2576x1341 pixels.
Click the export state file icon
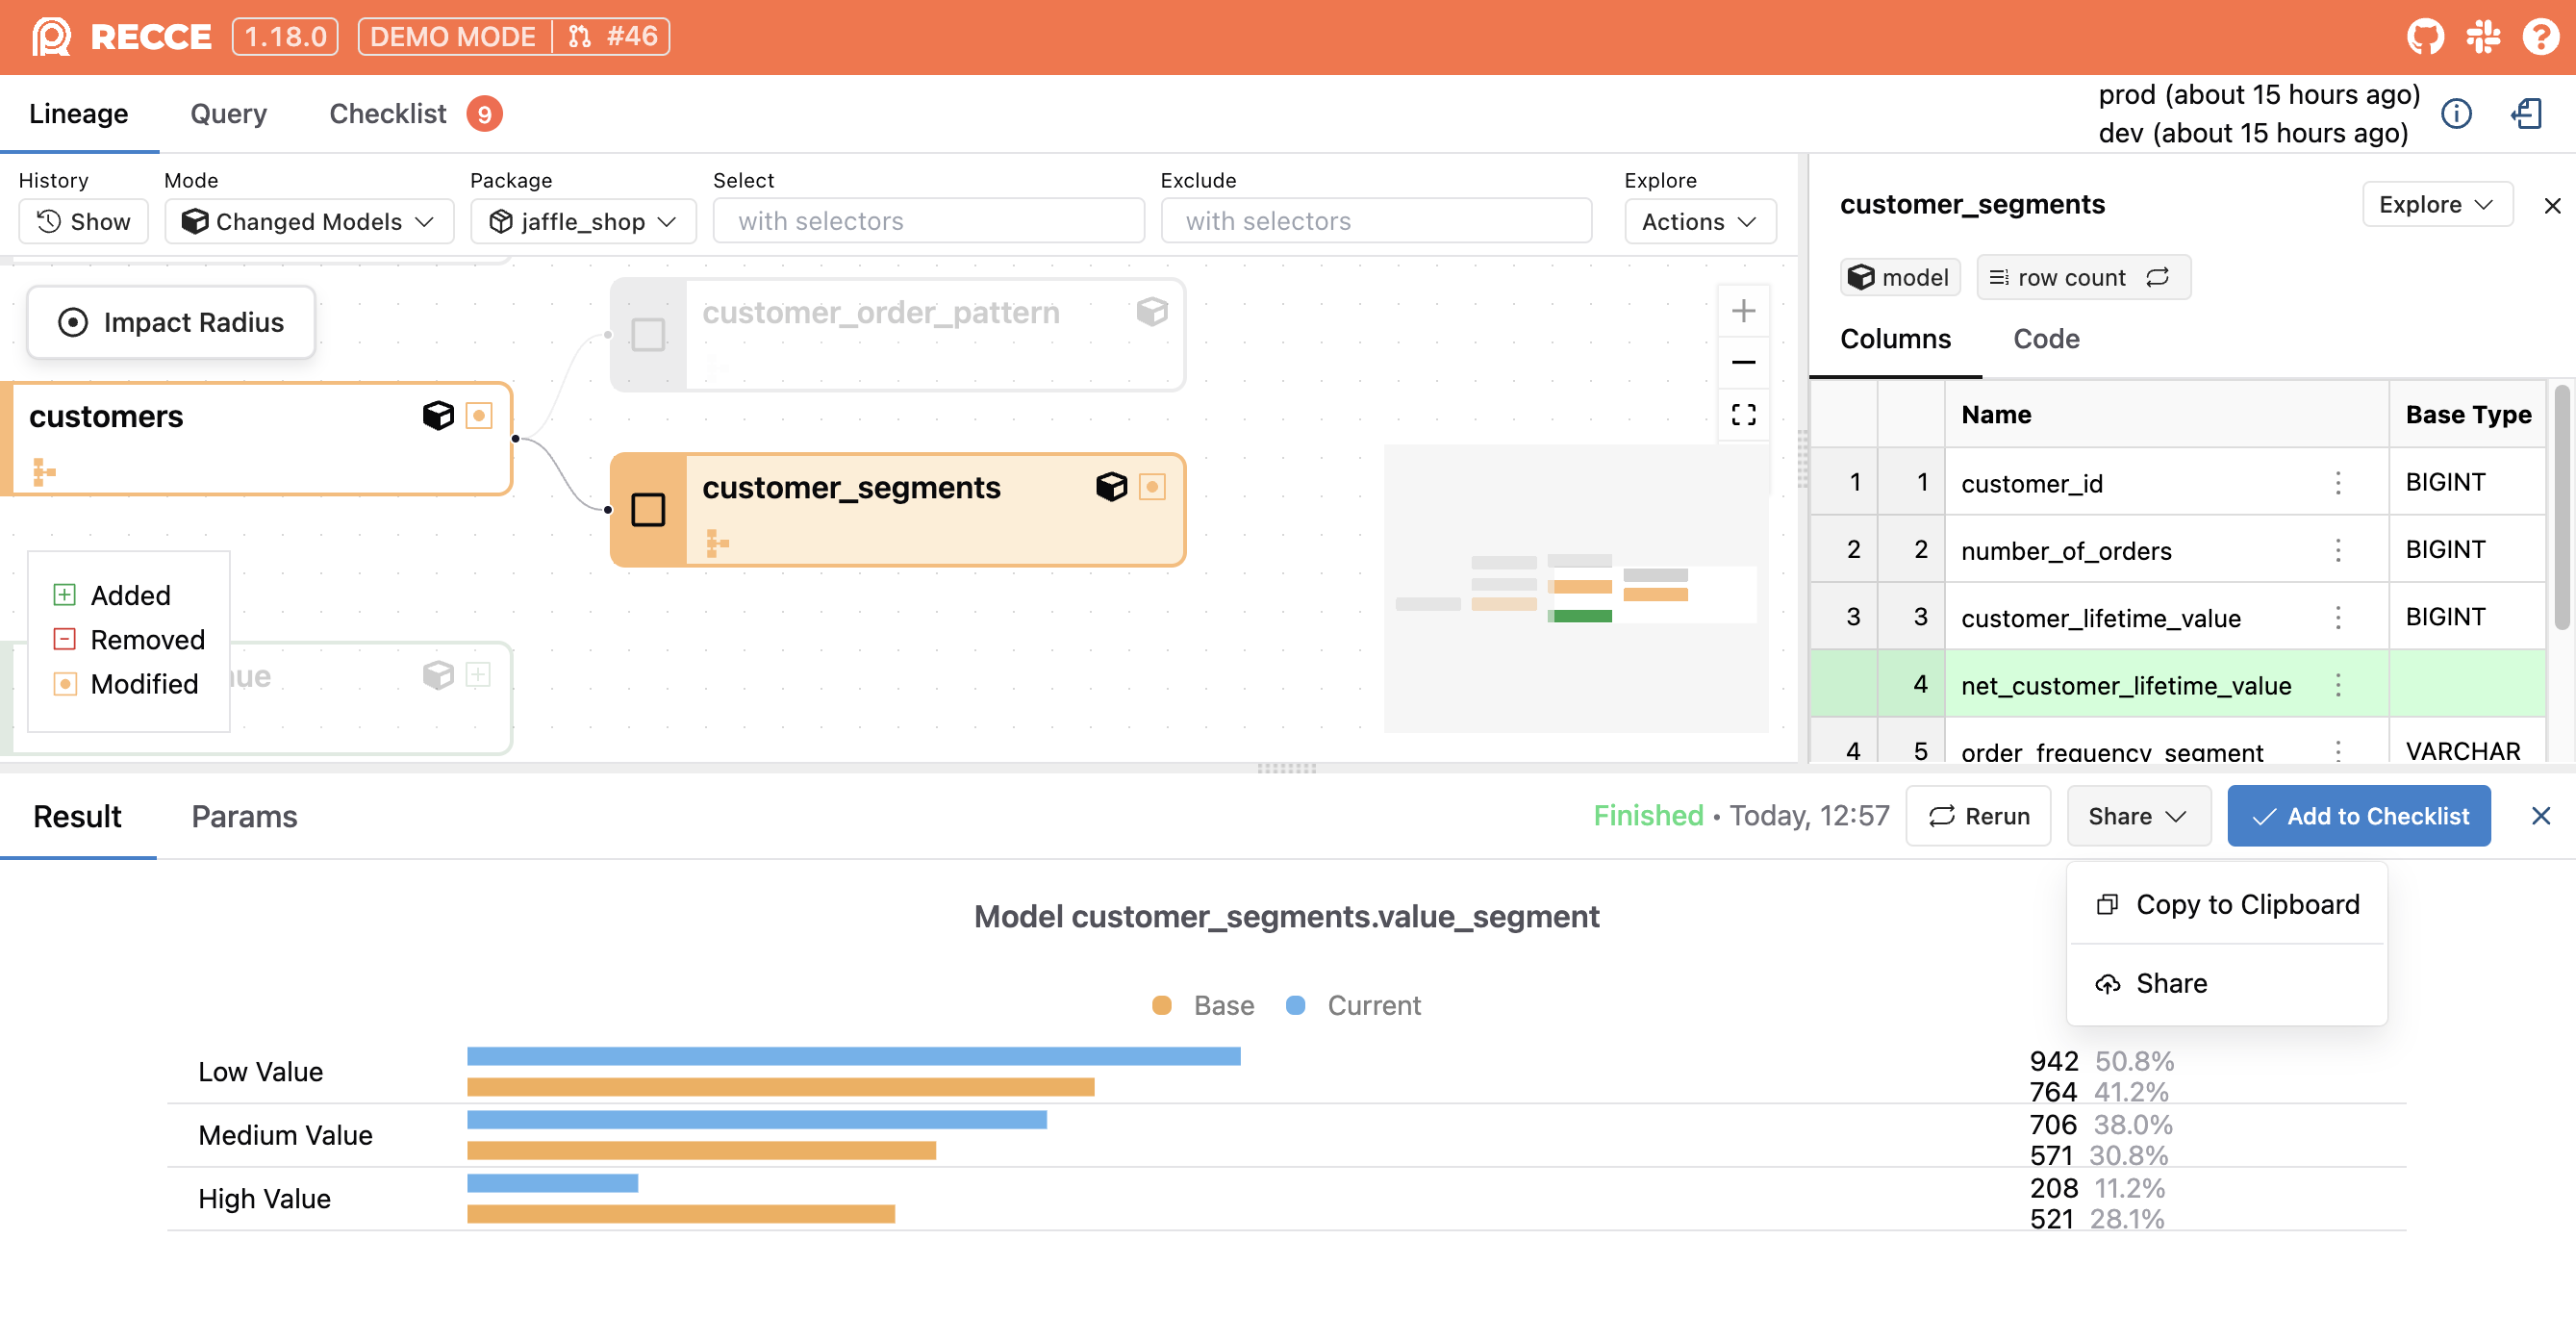pos(2527,114)
